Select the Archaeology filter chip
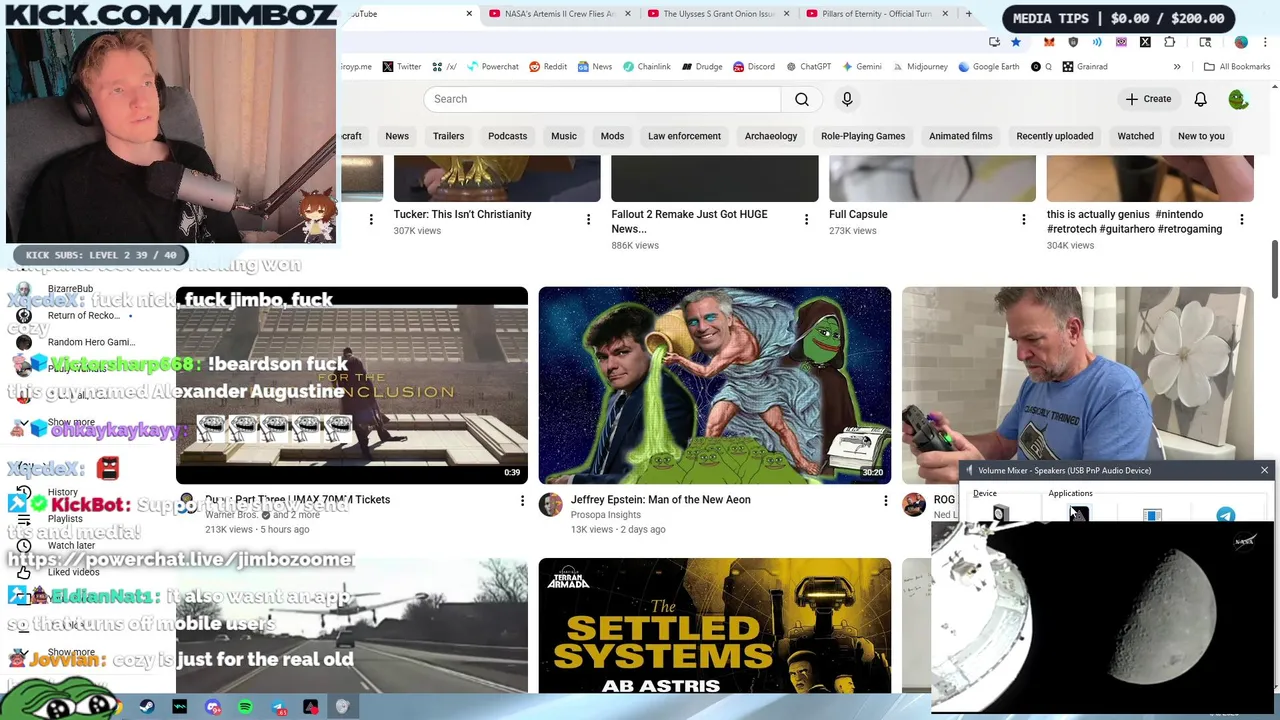1280x720 pixels. pyautogui.click(x=771, y=136)
